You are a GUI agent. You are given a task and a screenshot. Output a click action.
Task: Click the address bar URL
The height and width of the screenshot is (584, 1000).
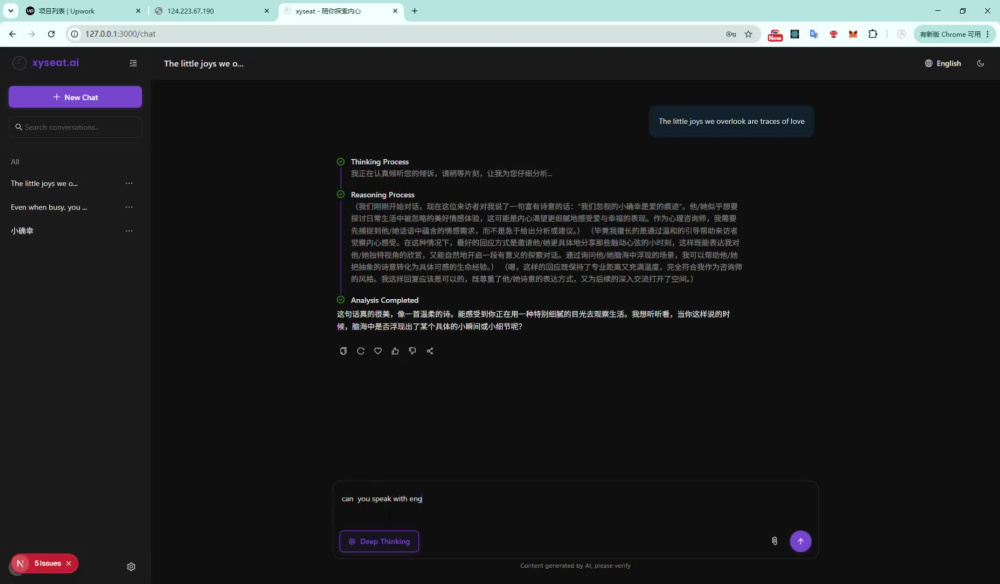click(x=121, y=34)
